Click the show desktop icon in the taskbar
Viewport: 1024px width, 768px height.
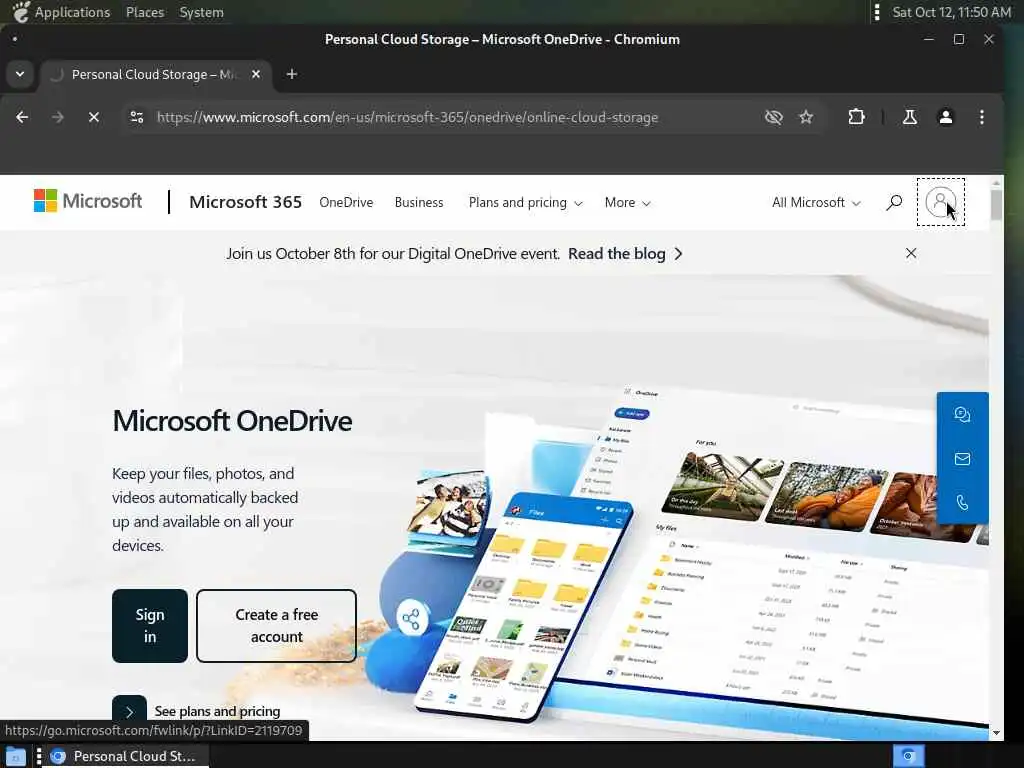click(15, 756)
